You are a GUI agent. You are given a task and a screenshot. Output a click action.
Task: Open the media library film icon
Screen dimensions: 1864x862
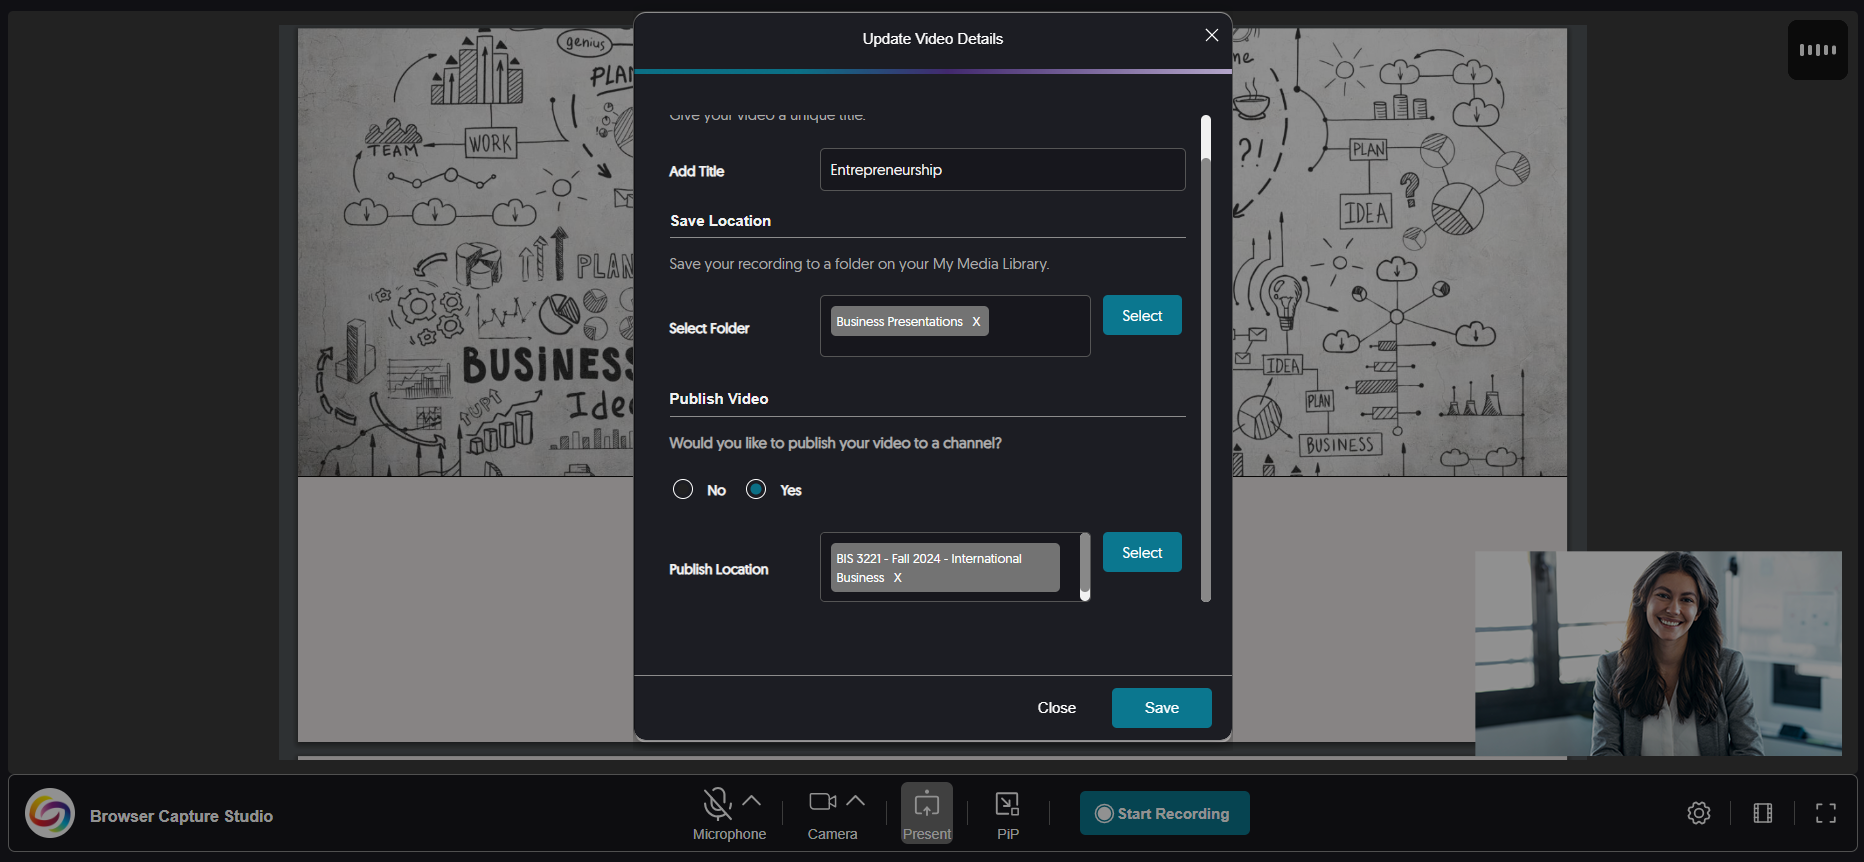click(1763, 813)
